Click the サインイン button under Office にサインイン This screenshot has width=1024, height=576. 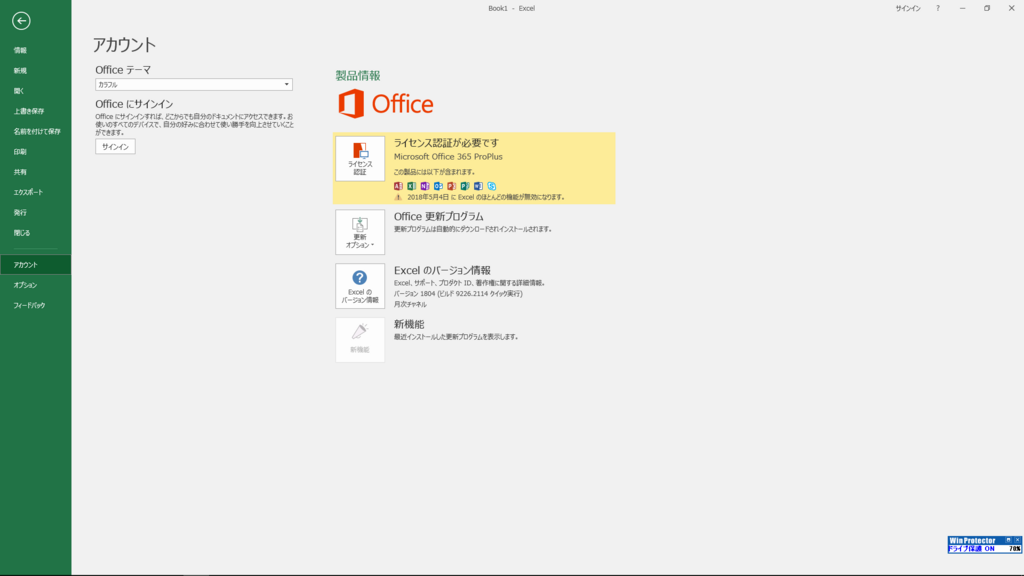tap(116, 146)
